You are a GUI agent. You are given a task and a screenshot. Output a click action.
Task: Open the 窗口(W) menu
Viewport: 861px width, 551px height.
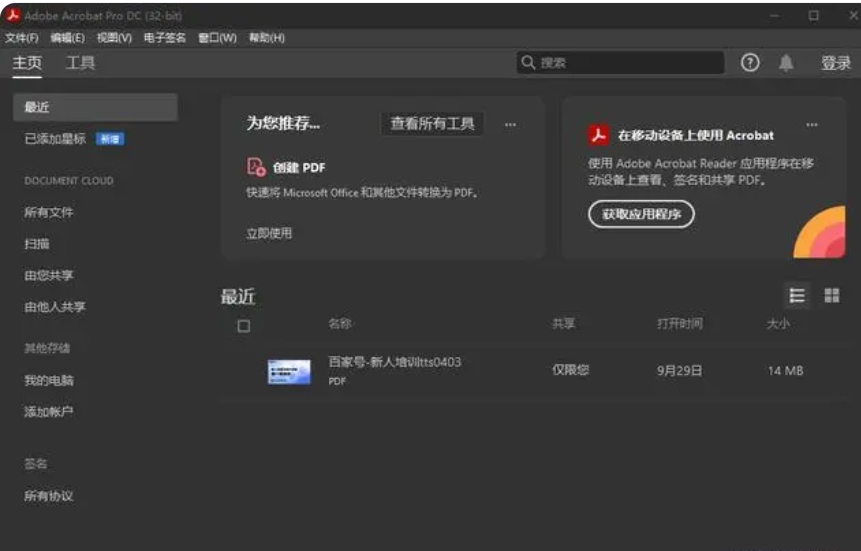tap(217, 38)
